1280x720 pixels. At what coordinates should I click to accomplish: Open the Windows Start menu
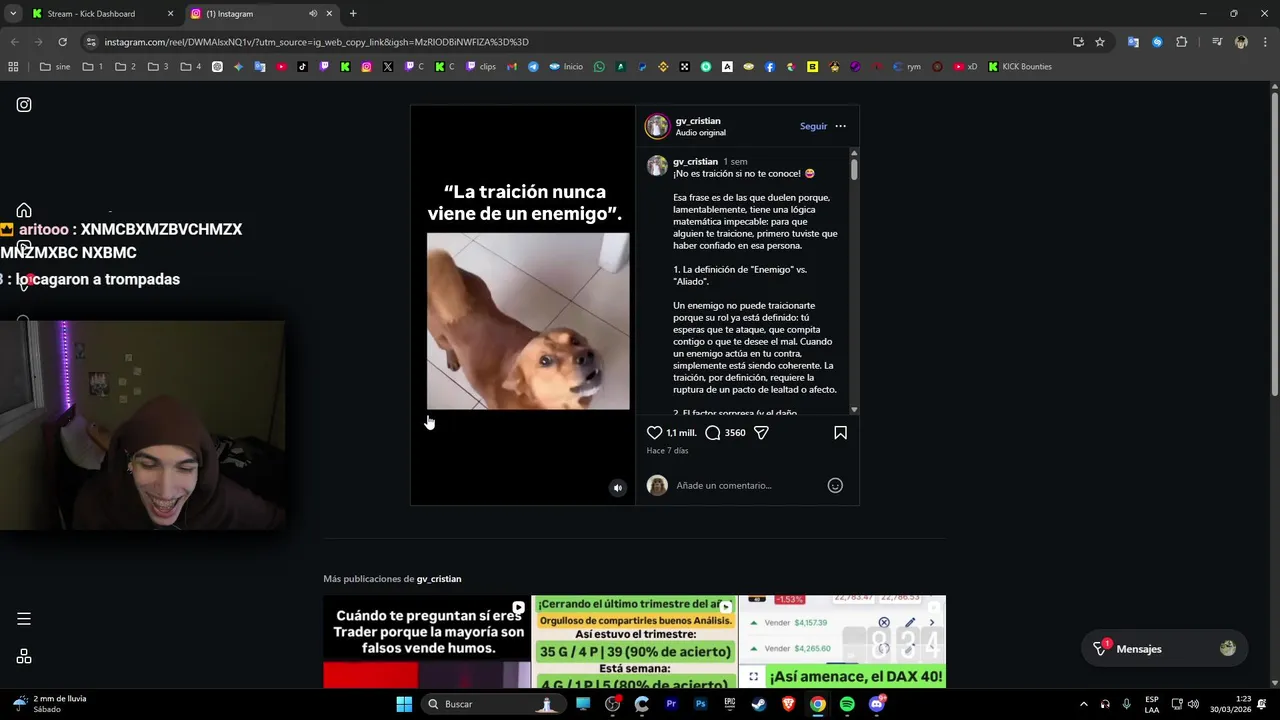[404, 704]
